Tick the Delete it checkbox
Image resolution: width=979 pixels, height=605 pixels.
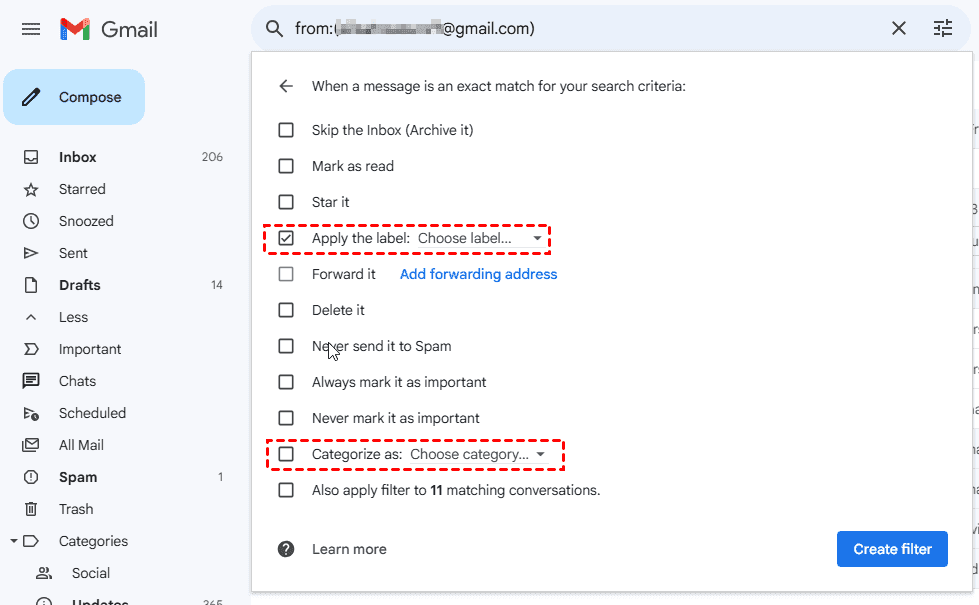(x=286, y=310)
